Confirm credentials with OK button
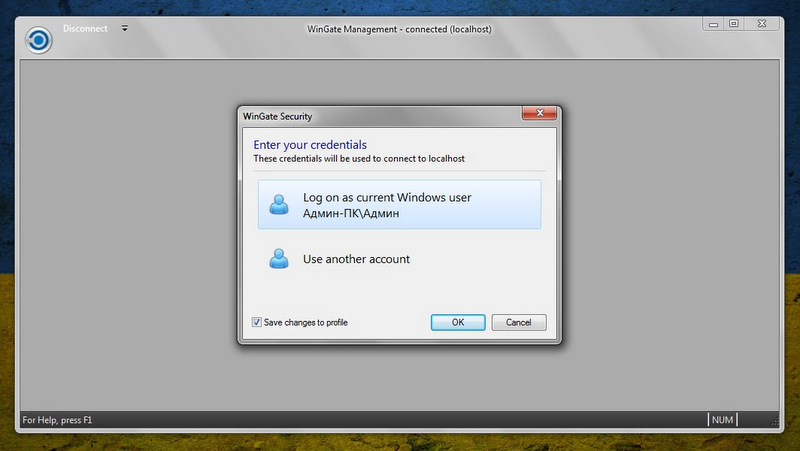The image size is (800, 451). (x=458, y=322)
